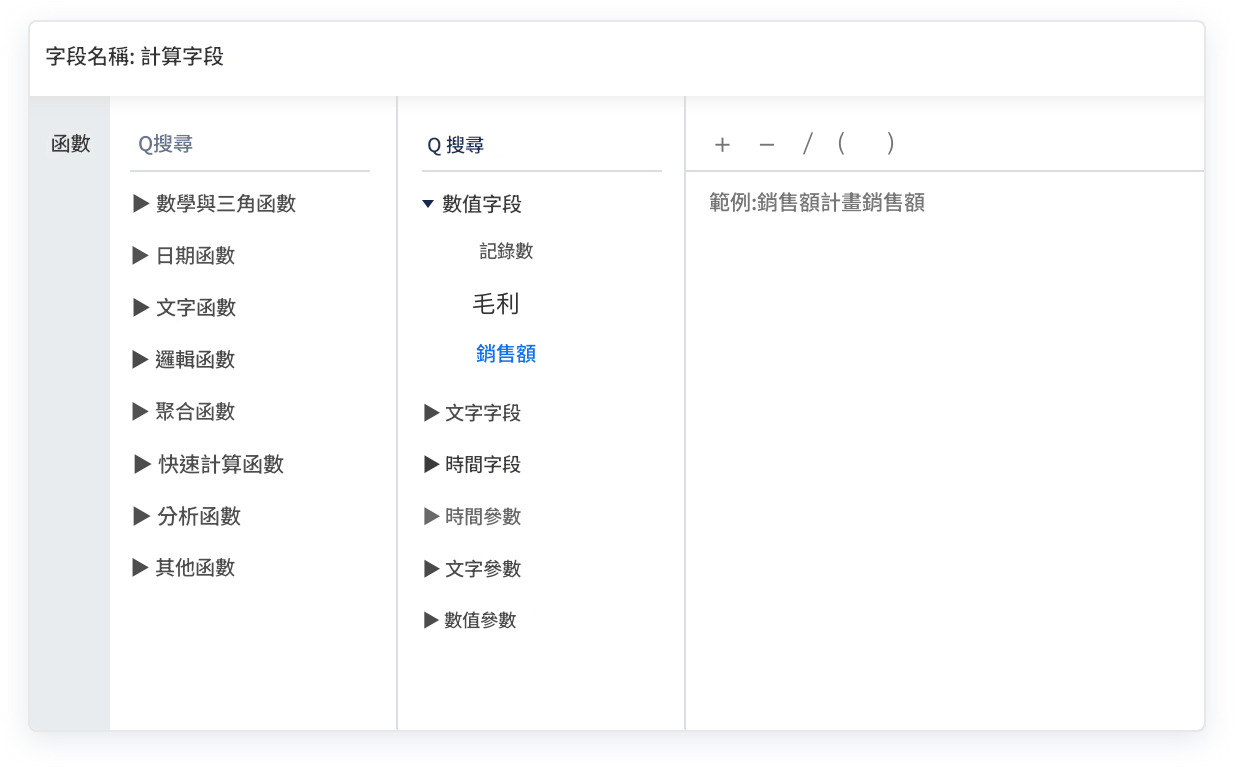Viewport: 1234px width, 768px height.
Task: Insert the right parenthesis operator
Action: pyautogui.click(x=890, y=144)
